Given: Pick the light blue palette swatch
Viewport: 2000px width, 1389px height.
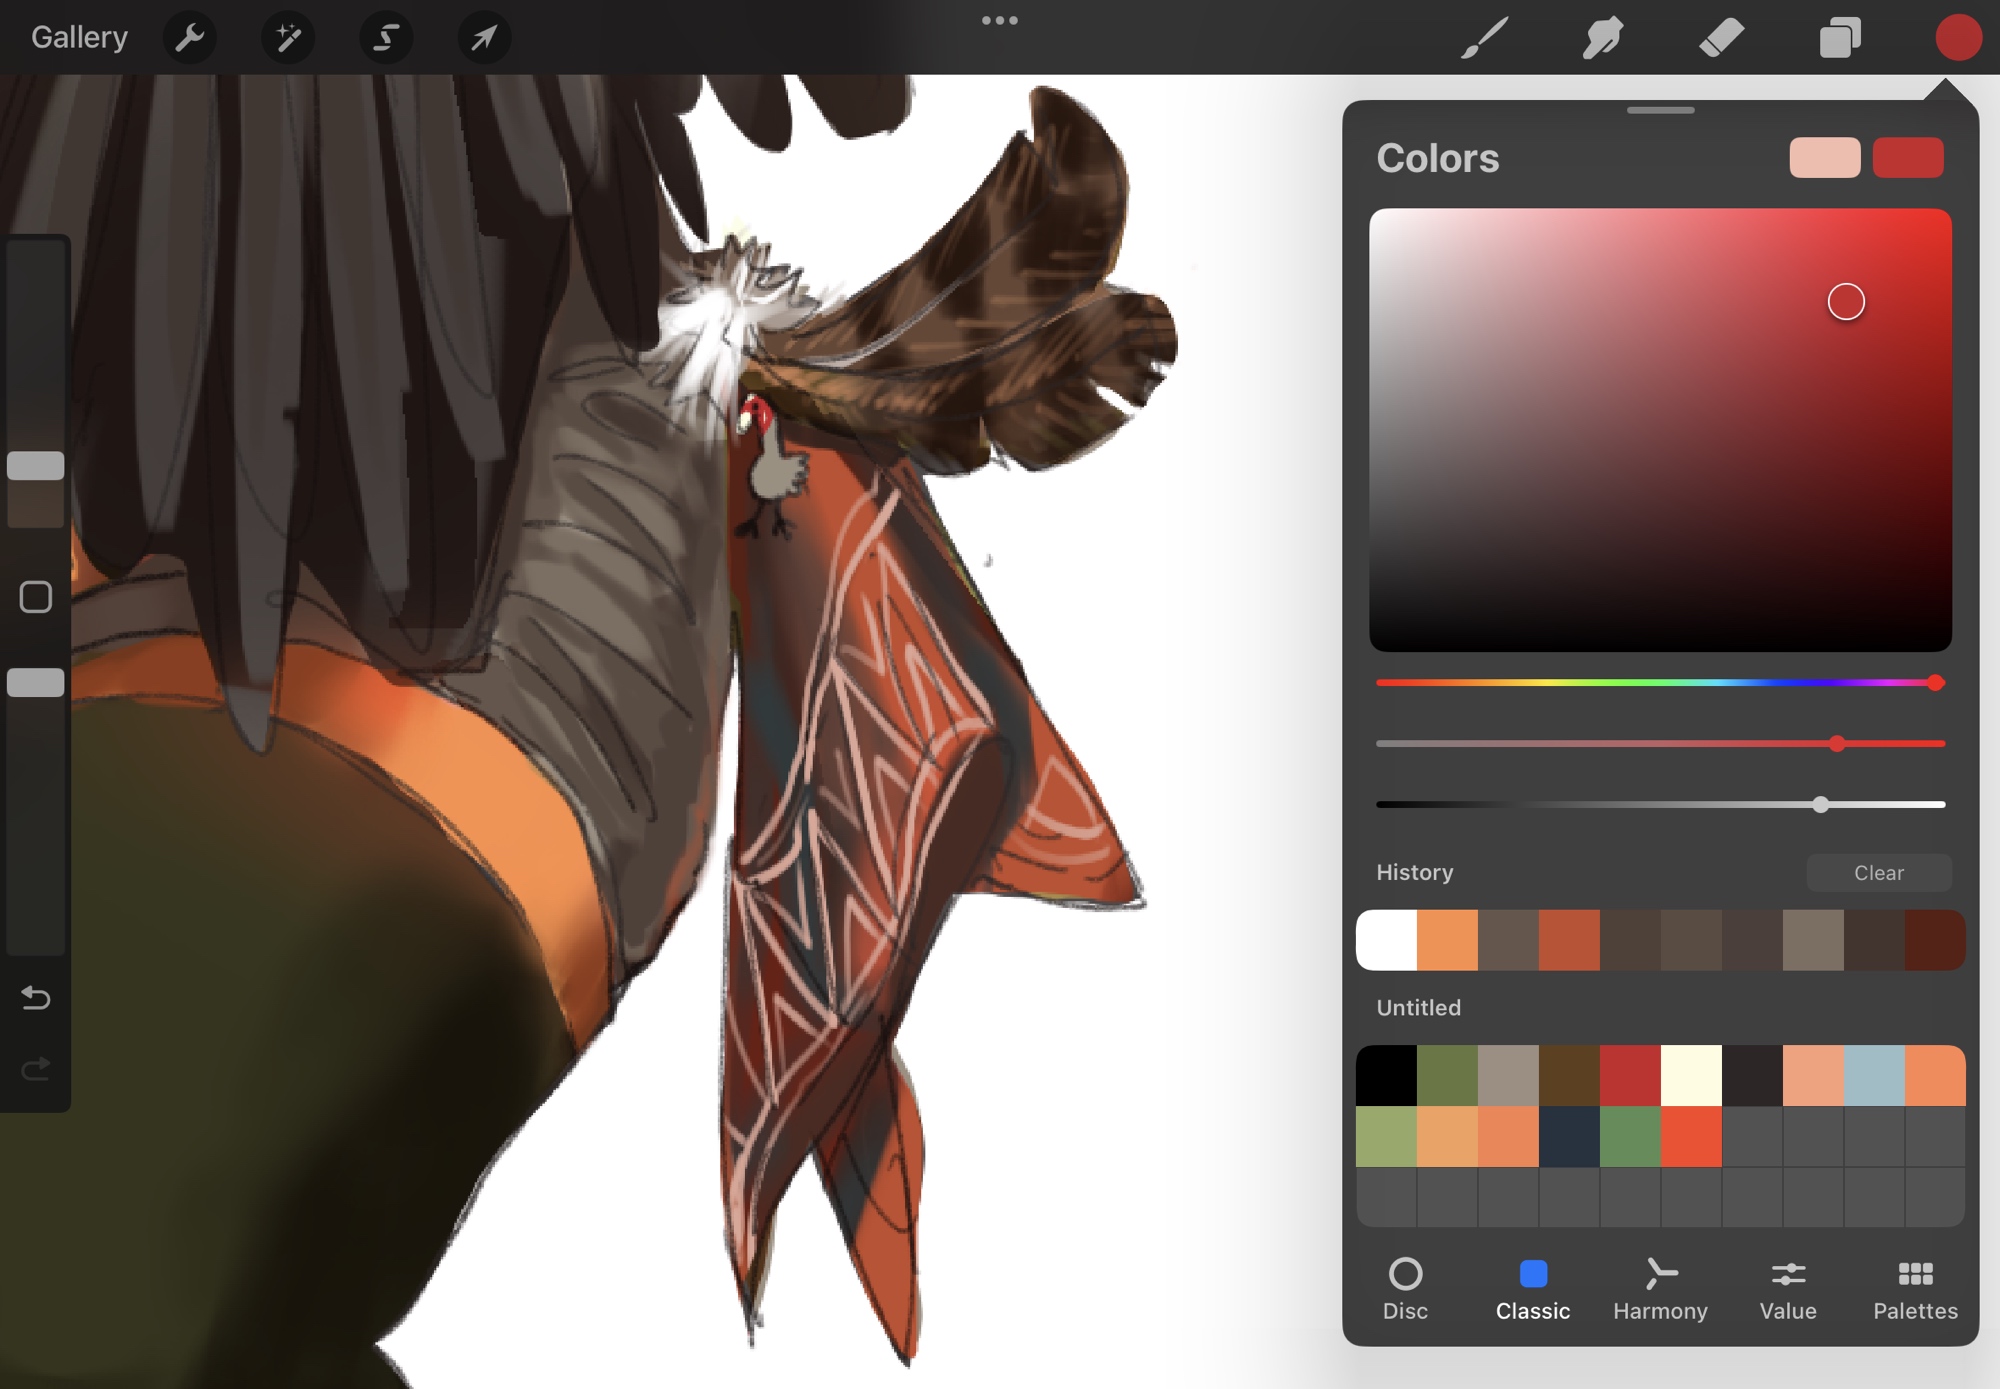Looking at the screenshot, I should pyautogui.click(x=1874, y=1075).
